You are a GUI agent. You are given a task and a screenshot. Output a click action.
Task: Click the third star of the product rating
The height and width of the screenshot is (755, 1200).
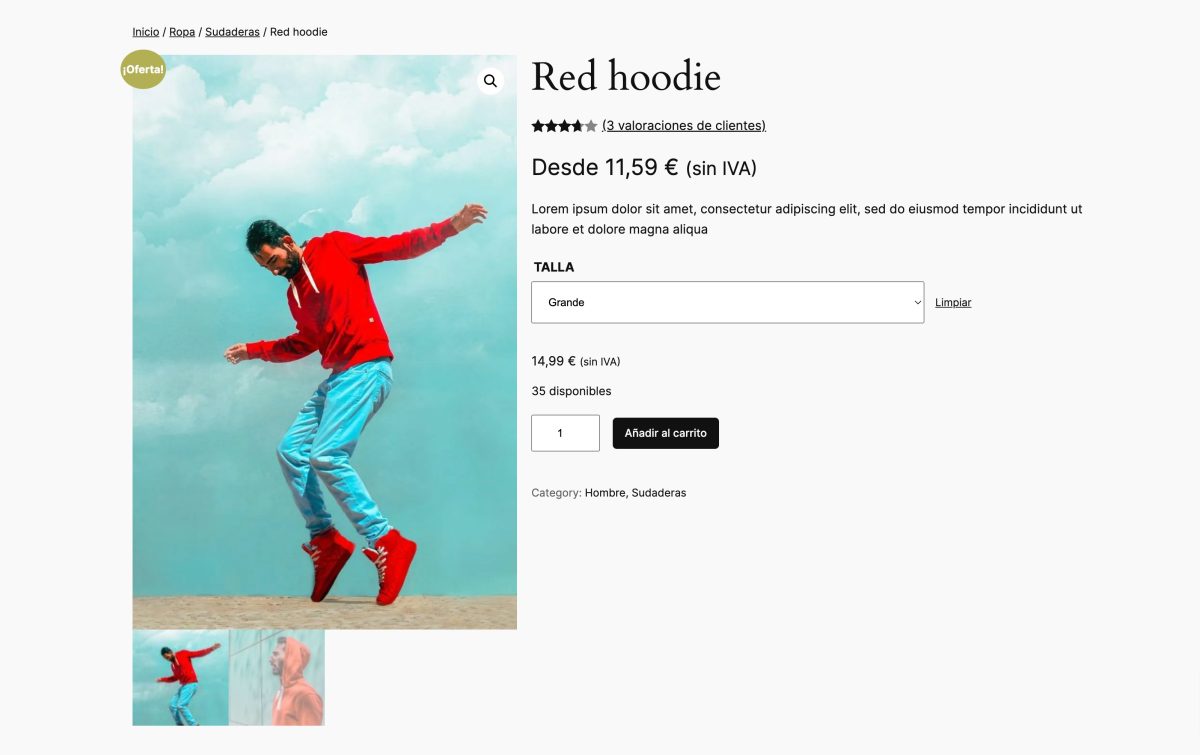click(564, 125)
